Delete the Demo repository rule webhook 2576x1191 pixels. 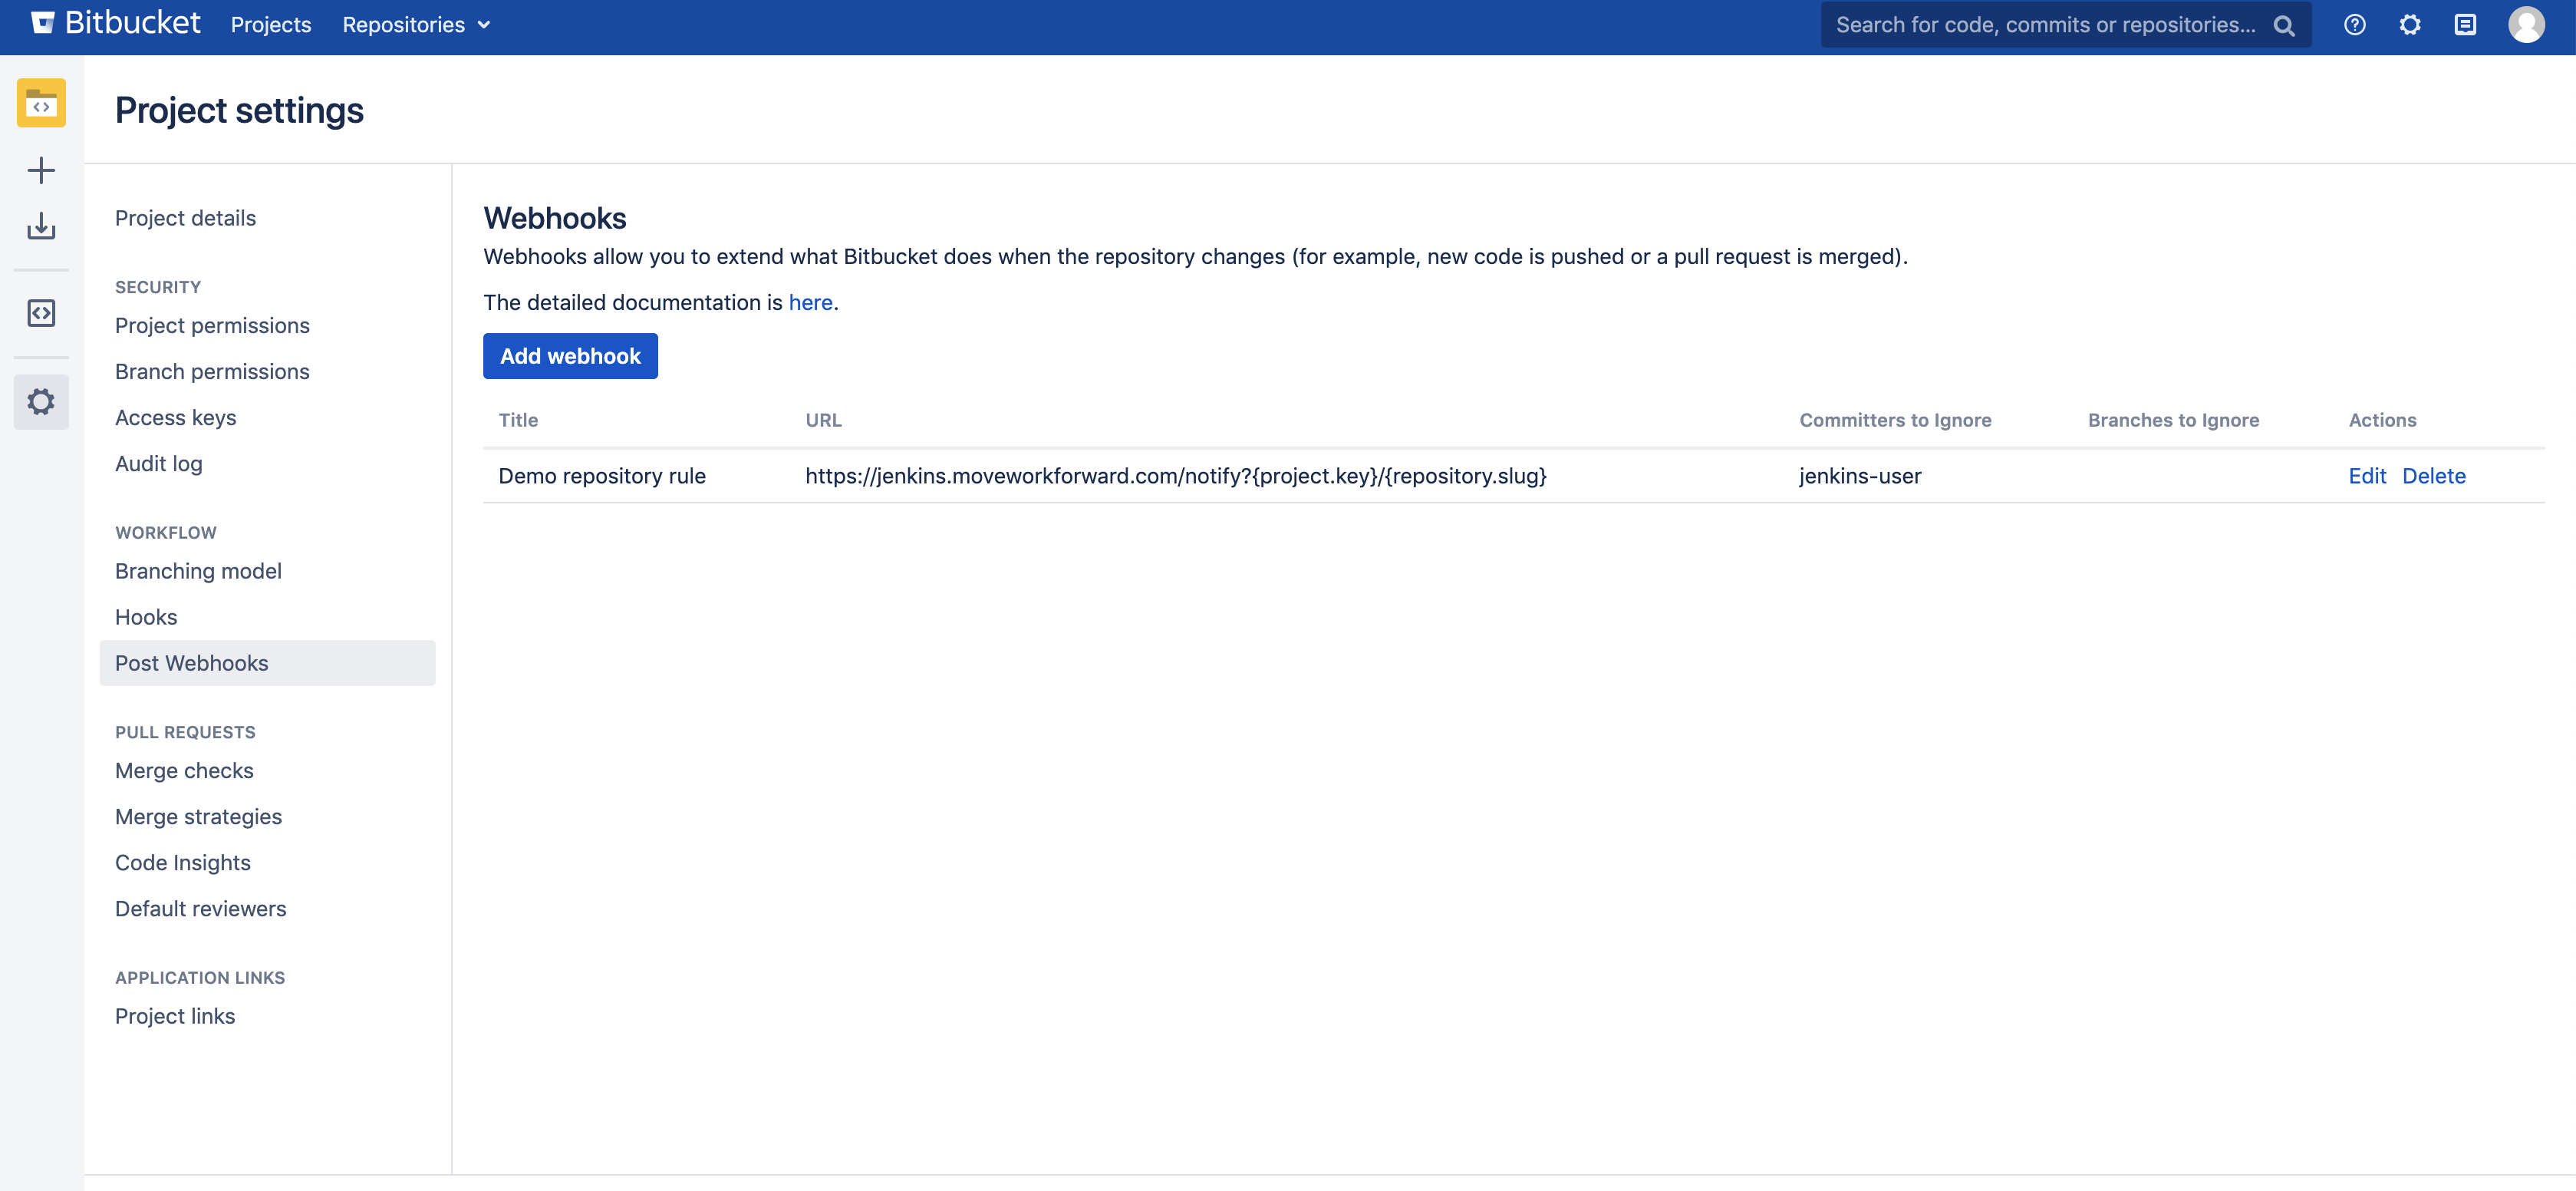(x=2433, y=476)
